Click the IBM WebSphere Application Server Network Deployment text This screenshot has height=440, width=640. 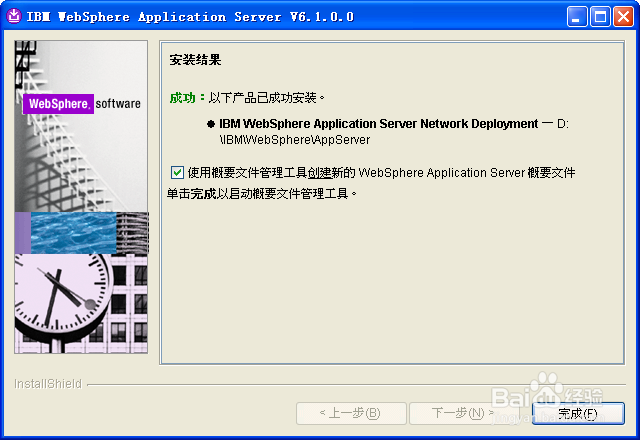378,124
